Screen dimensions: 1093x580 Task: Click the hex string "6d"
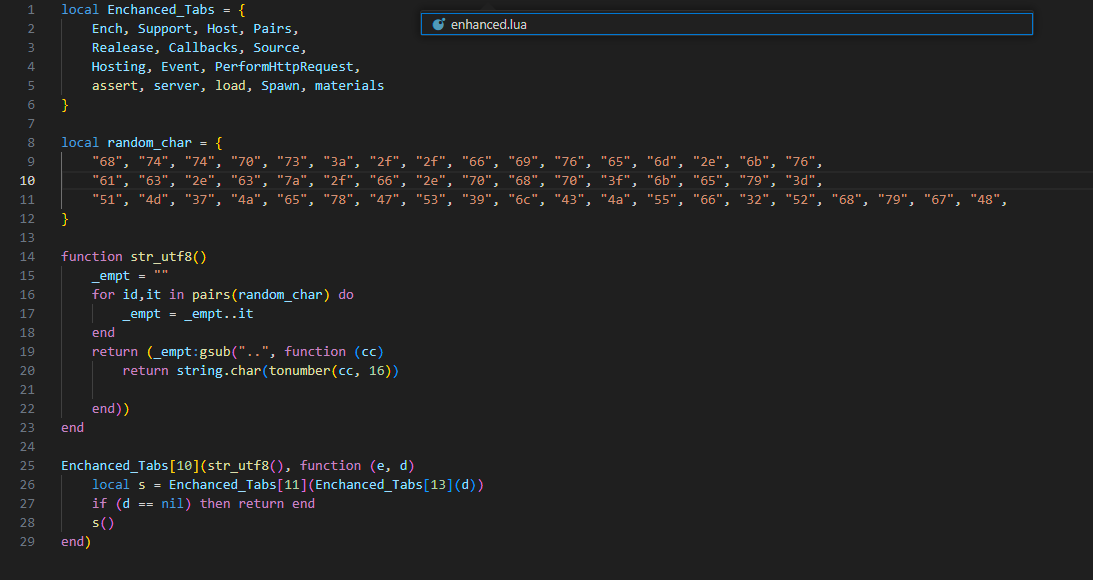(662, 162)
